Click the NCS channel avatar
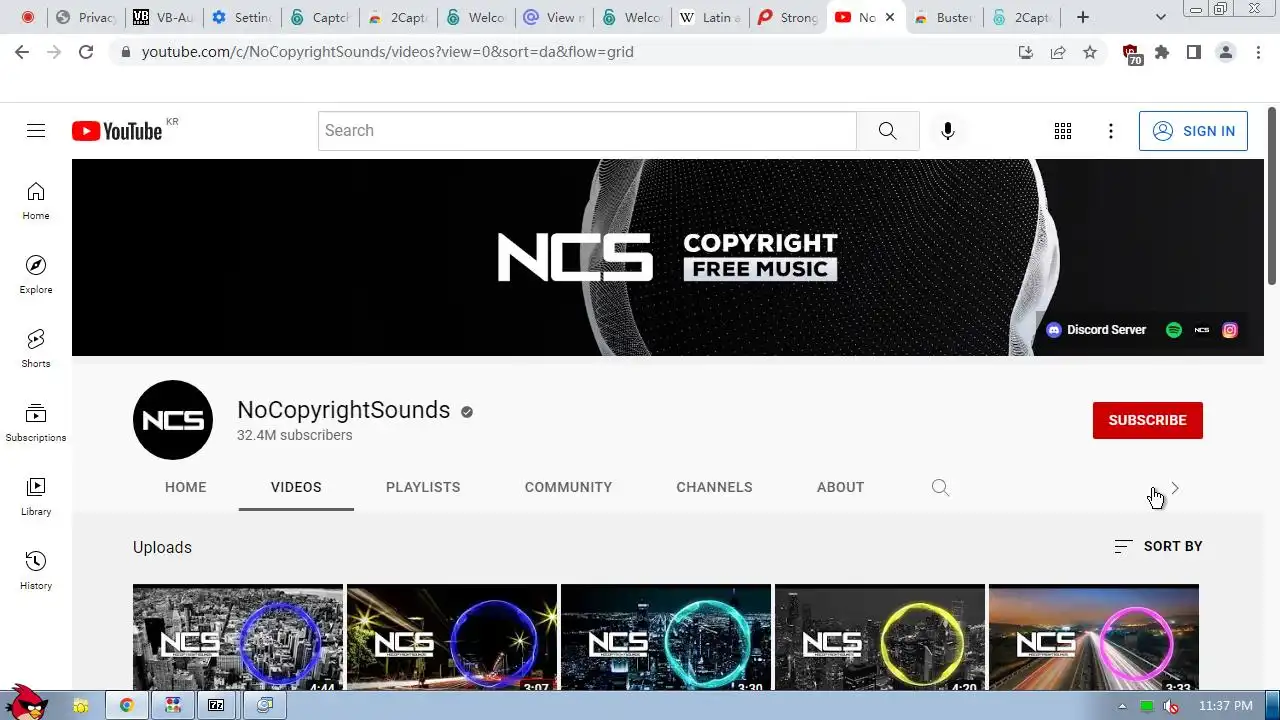This screenshot has width=1280, height=720. click(x=173, y=420)
